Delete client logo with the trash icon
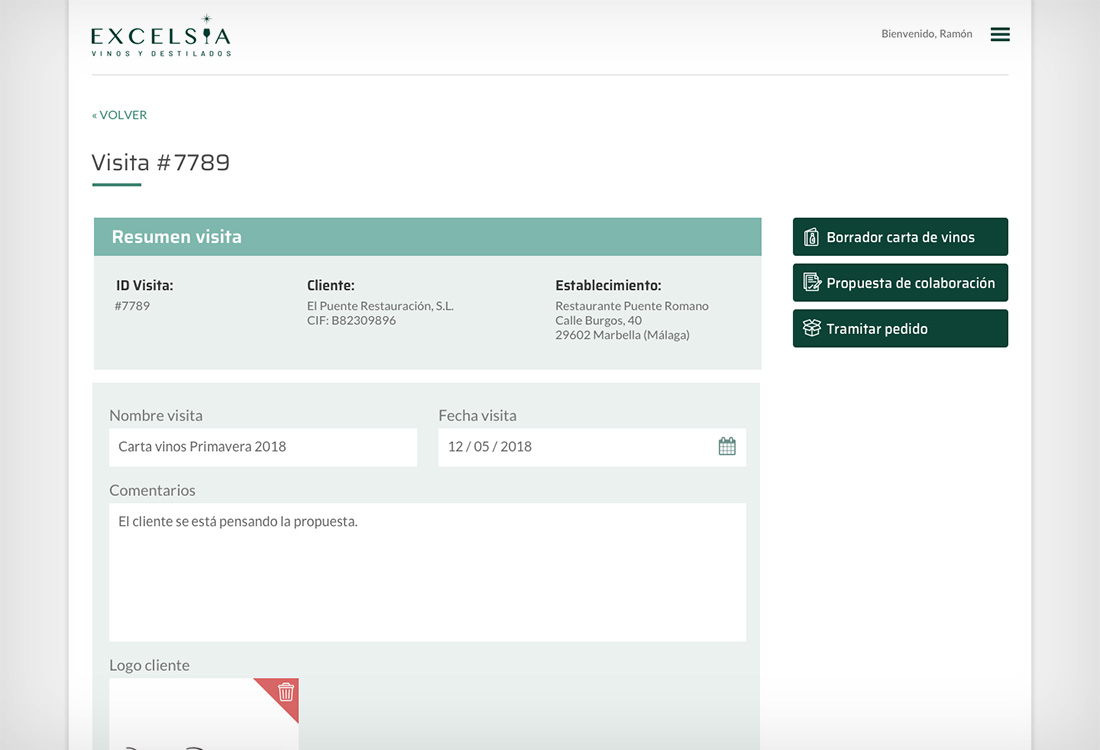The width and height of the screenshot is (1100, 750). click(285, 692)
